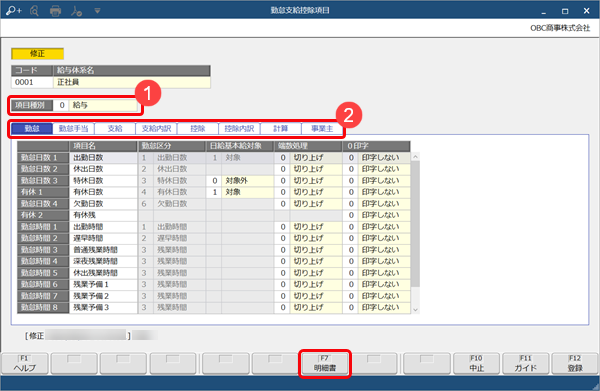Screen dimensions: 600x391
Task: Select 残業予備 1 item name cell
Action: click(103, 284)
